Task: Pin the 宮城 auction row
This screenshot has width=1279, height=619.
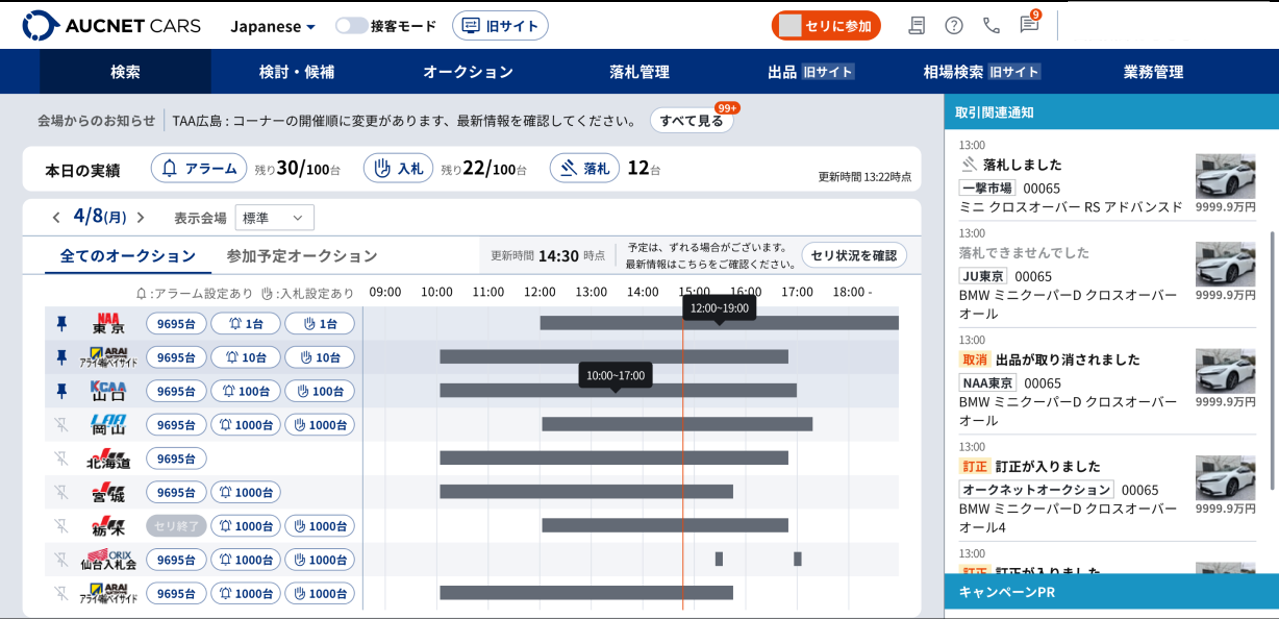Action: tap(61, 492)
